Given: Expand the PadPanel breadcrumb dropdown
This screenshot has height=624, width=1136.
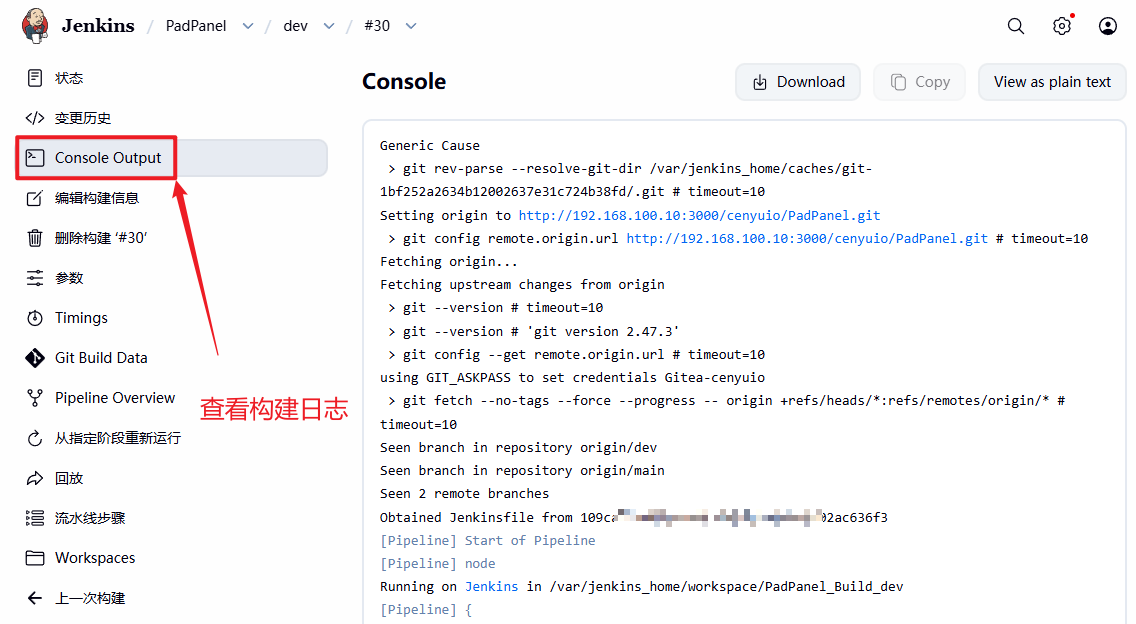Looking at the screenshot, I should pos(248,26).
